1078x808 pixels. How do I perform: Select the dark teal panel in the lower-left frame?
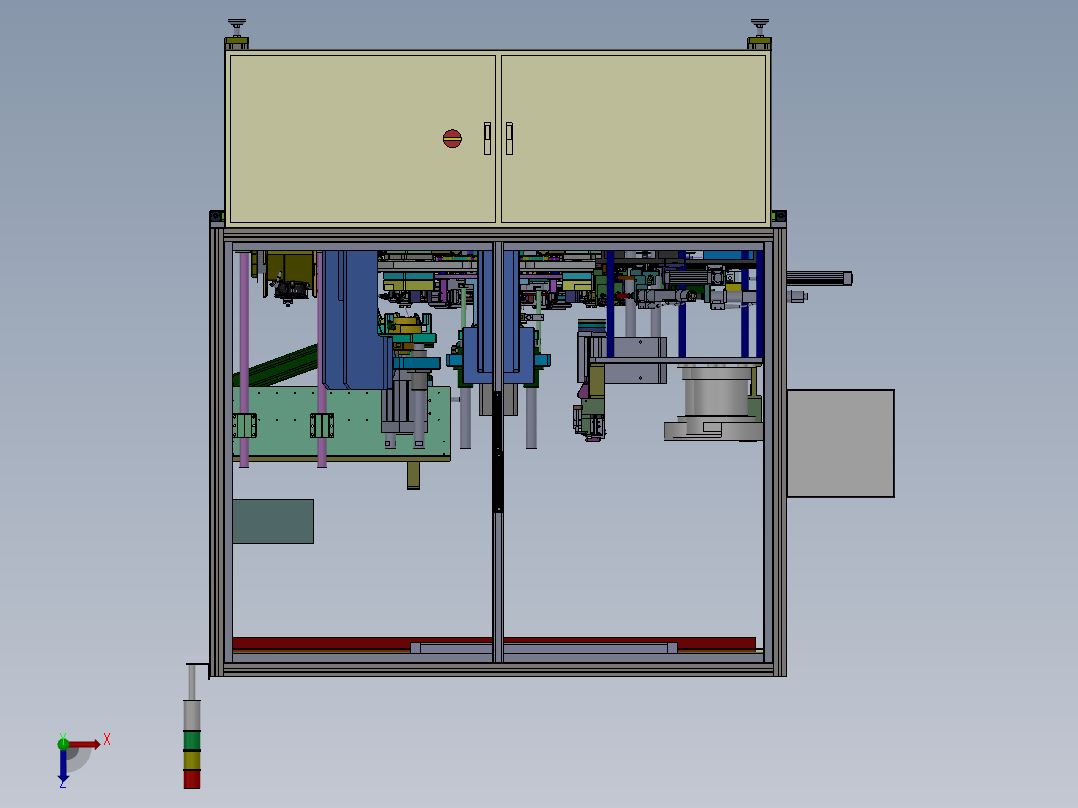tap(273, 521)
